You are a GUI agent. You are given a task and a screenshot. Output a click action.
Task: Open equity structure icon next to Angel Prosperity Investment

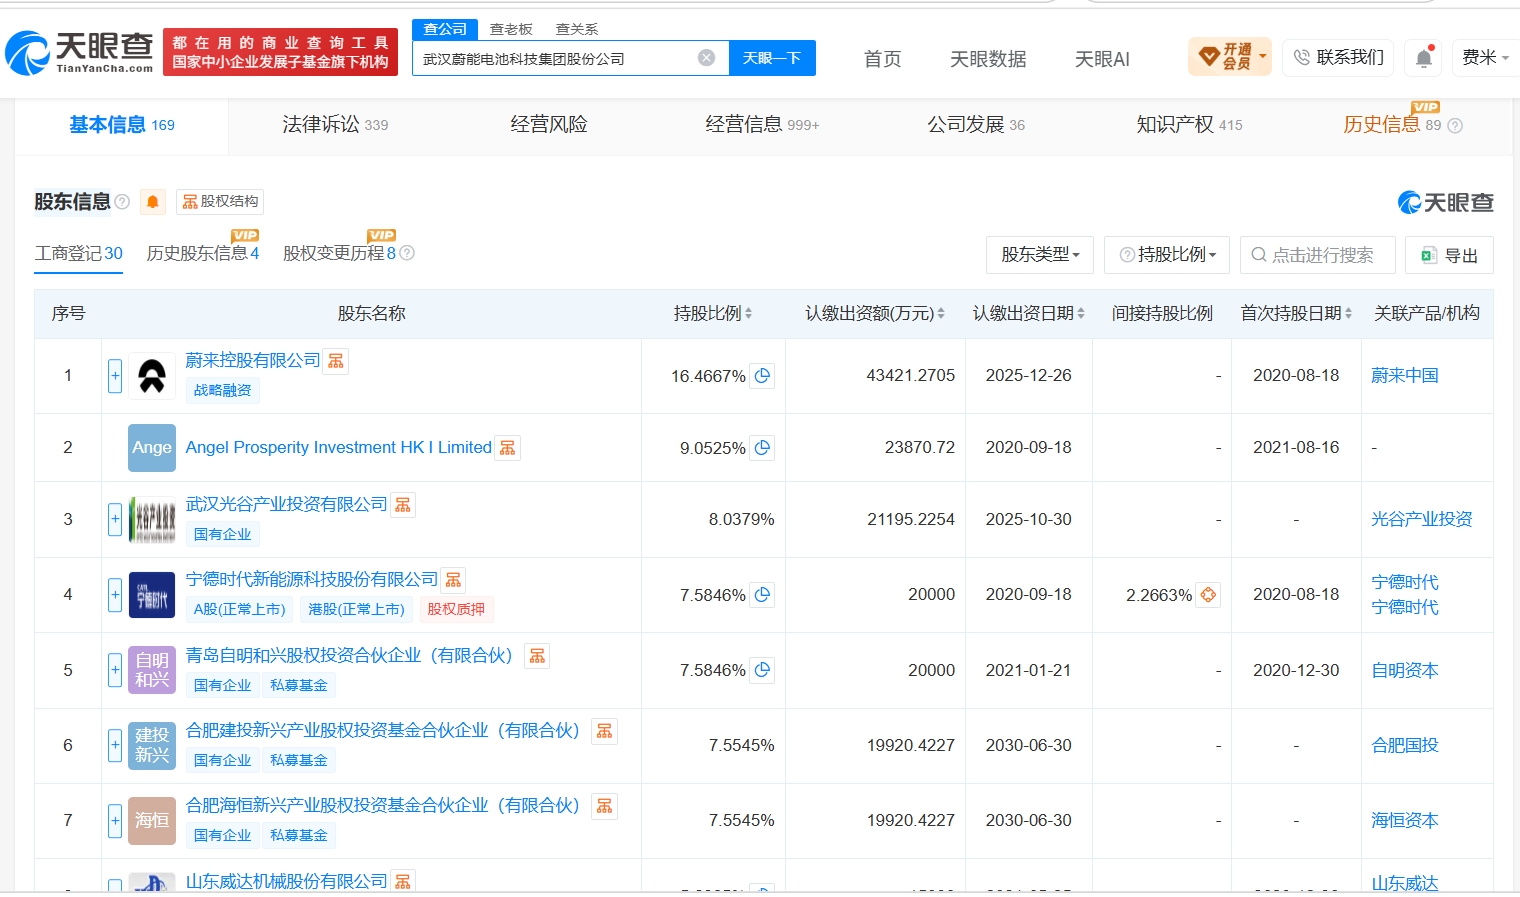point(508,448)
